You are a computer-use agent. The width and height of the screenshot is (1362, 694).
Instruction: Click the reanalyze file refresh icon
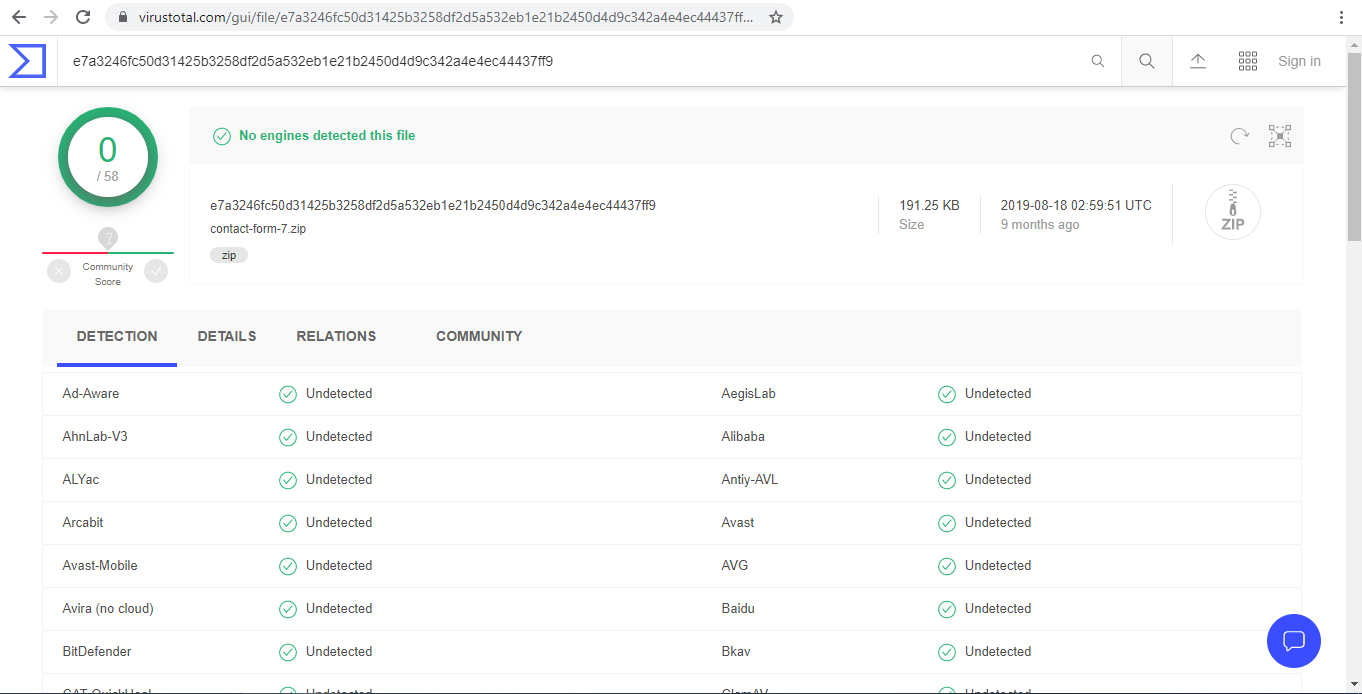(x=1240, y=136)
